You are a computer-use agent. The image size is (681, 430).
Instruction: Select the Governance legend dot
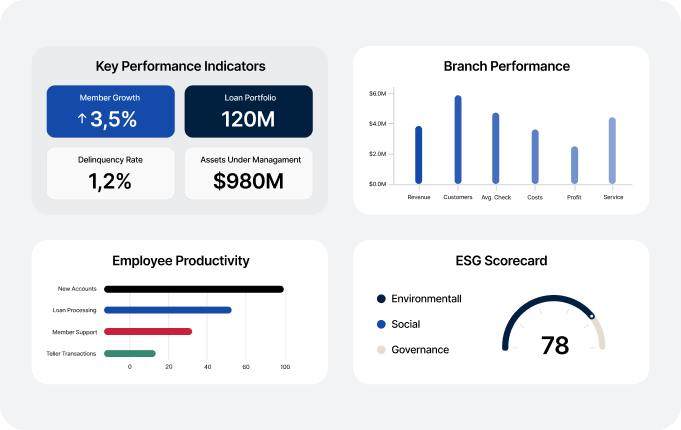click(381, 350)
